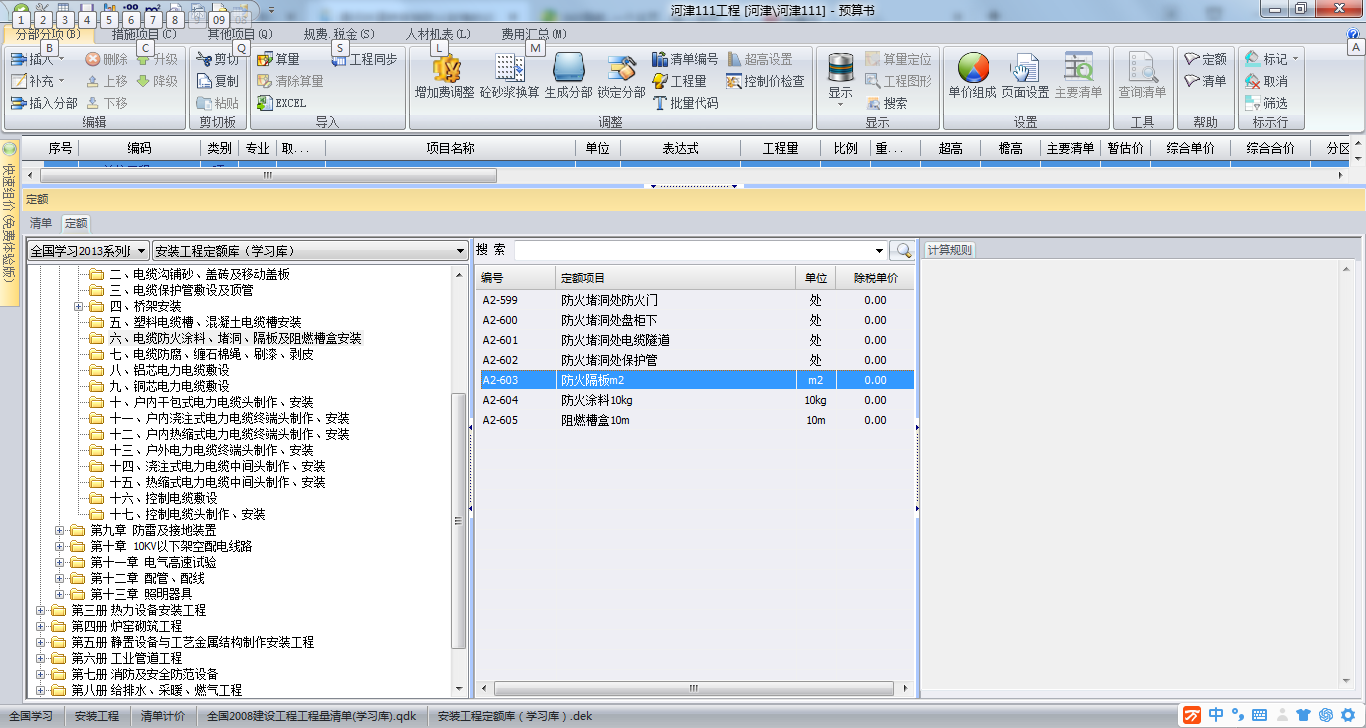This screenshot has width=1366, height=728.
Task: Open 安装工程定额库 combo box
Action: coord(311,250)
